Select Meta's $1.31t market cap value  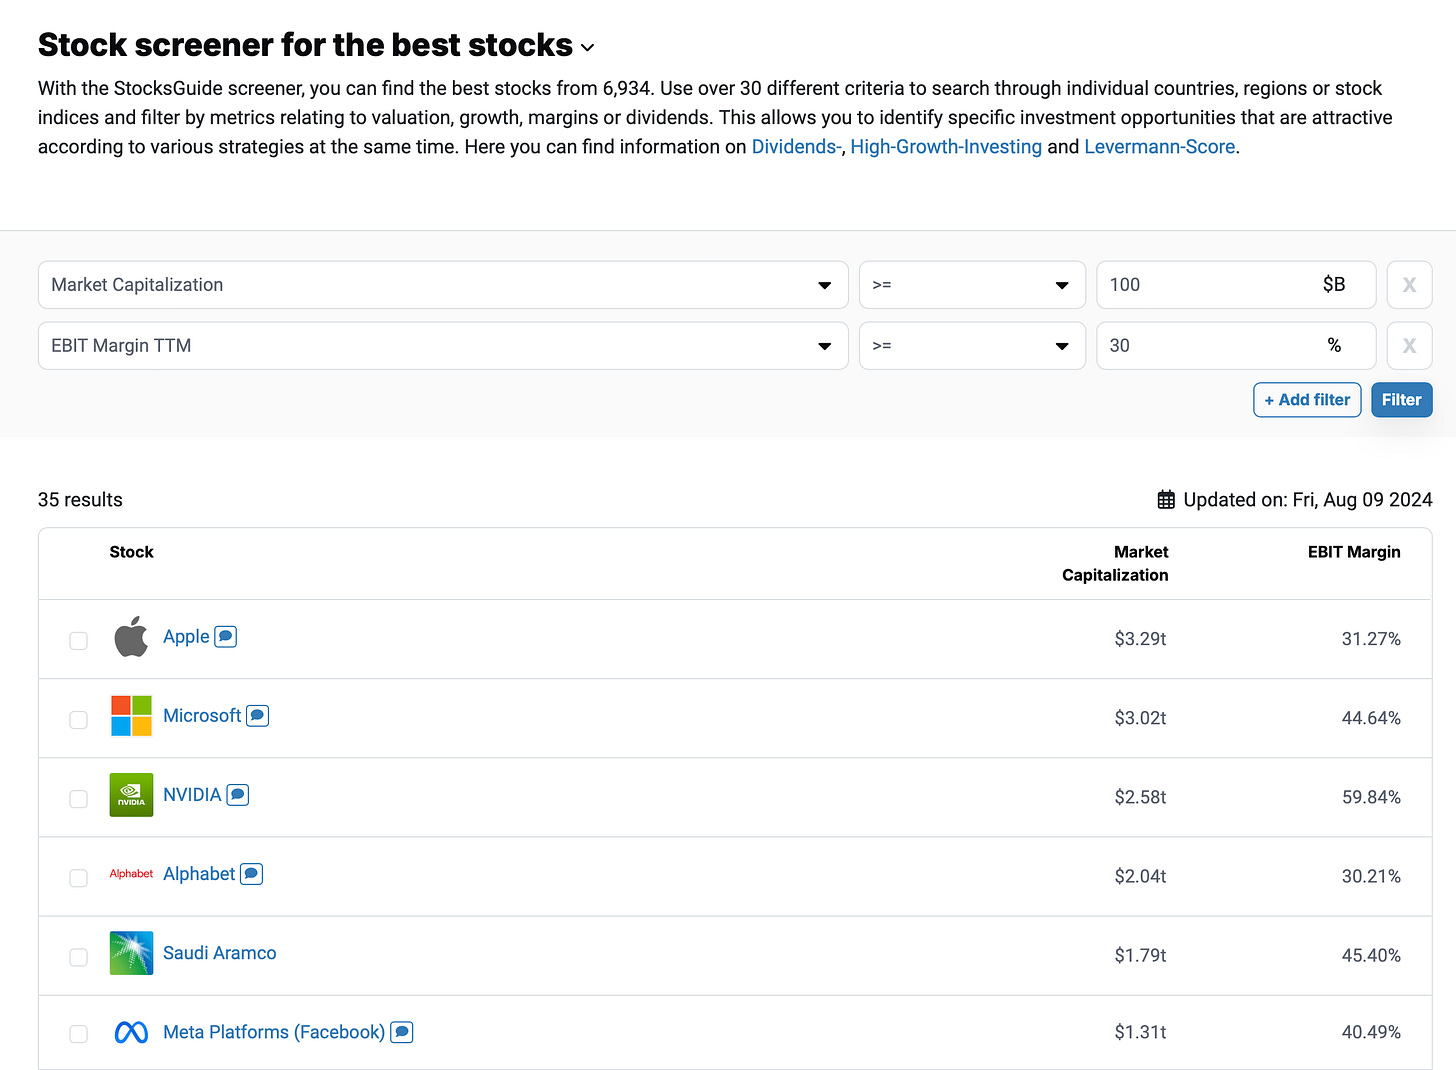[x=1140, y=1032]
